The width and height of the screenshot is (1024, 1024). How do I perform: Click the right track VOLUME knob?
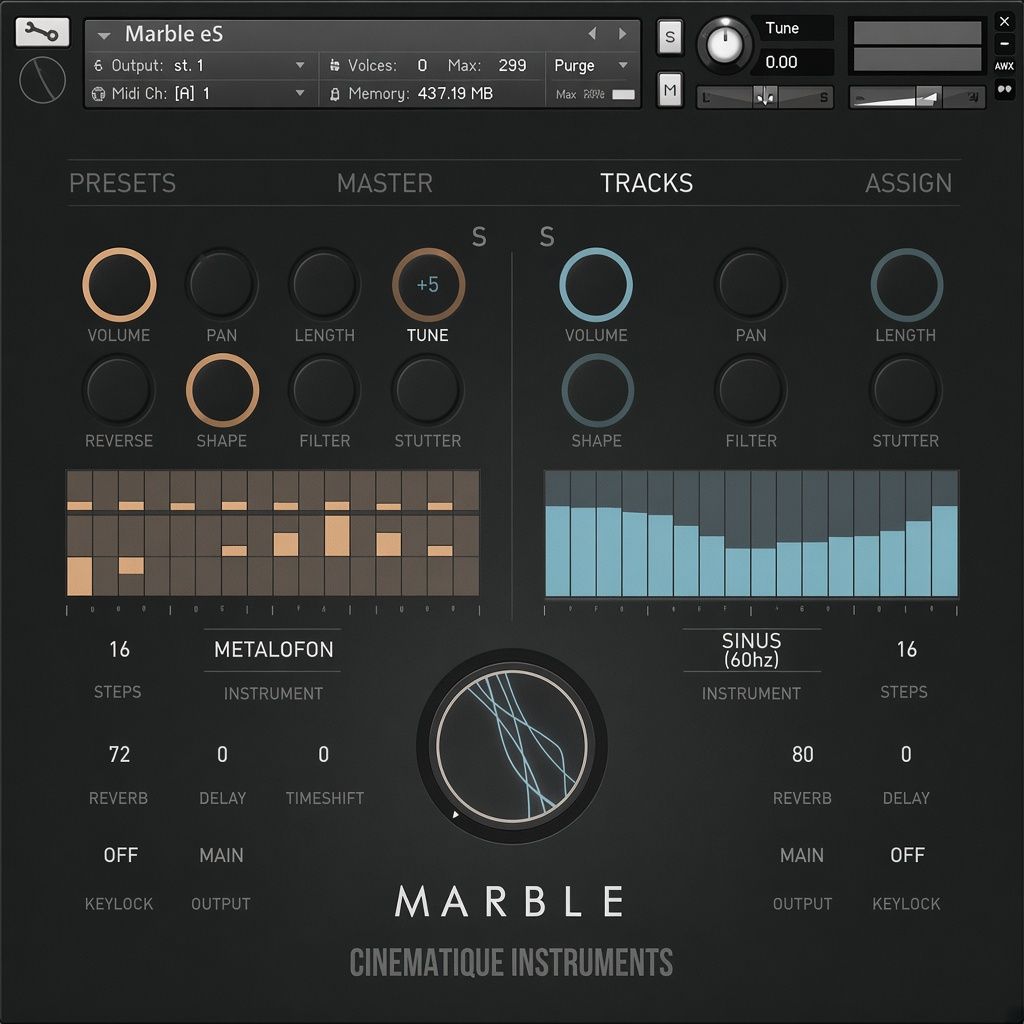pyautogui.click(x=596, y=285)
